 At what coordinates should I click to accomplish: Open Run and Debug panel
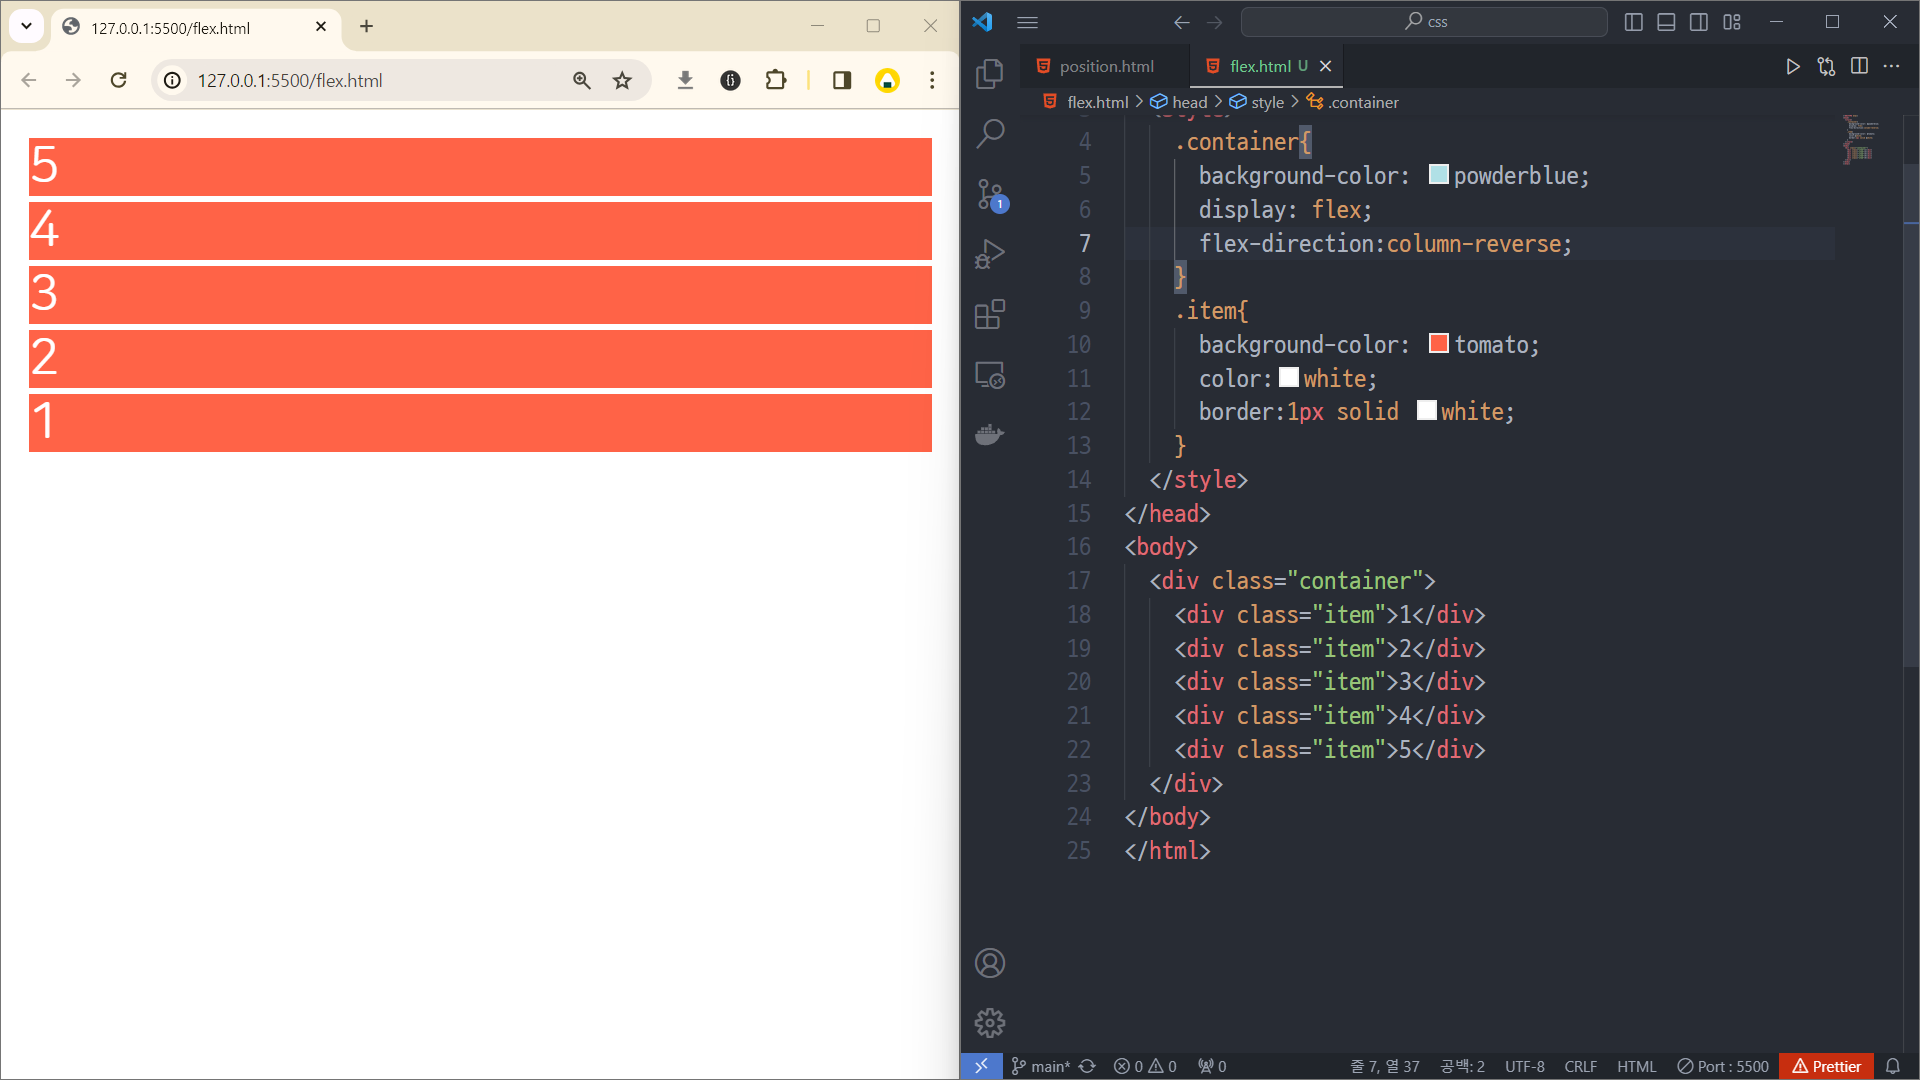[989, 254]
